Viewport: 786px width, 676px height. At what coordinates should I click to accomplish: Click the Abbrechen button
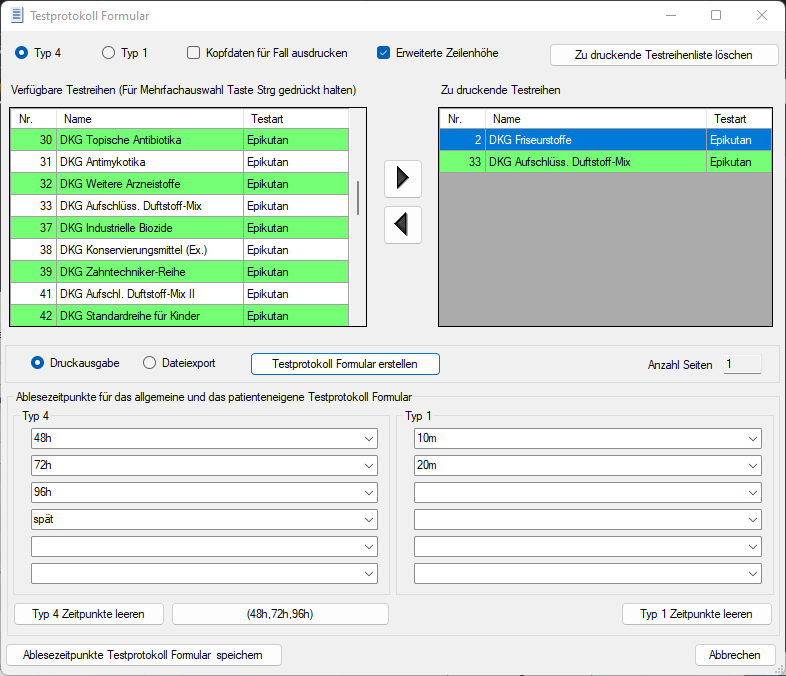[735, 655]
